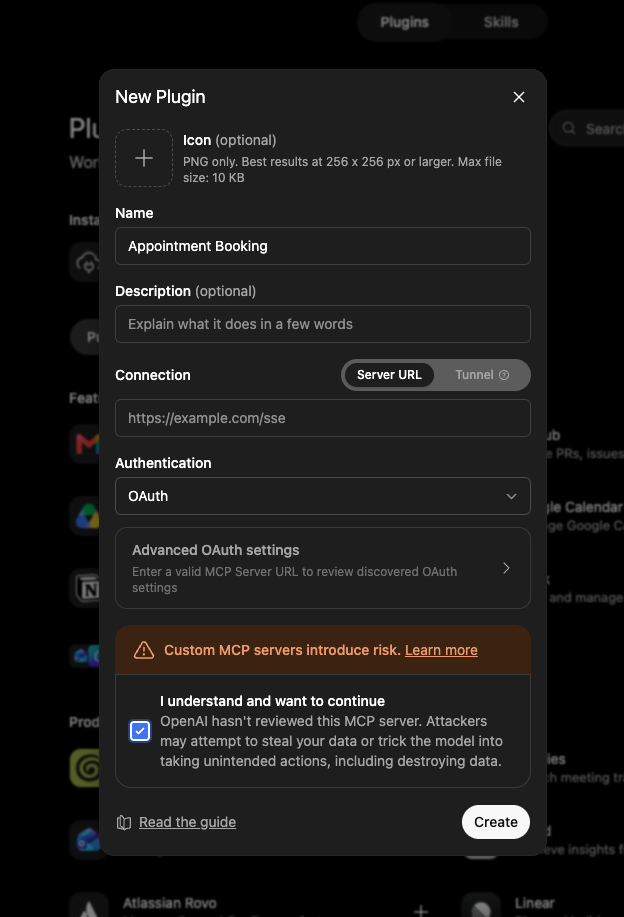Click the server URL input field

pos(323,418)
